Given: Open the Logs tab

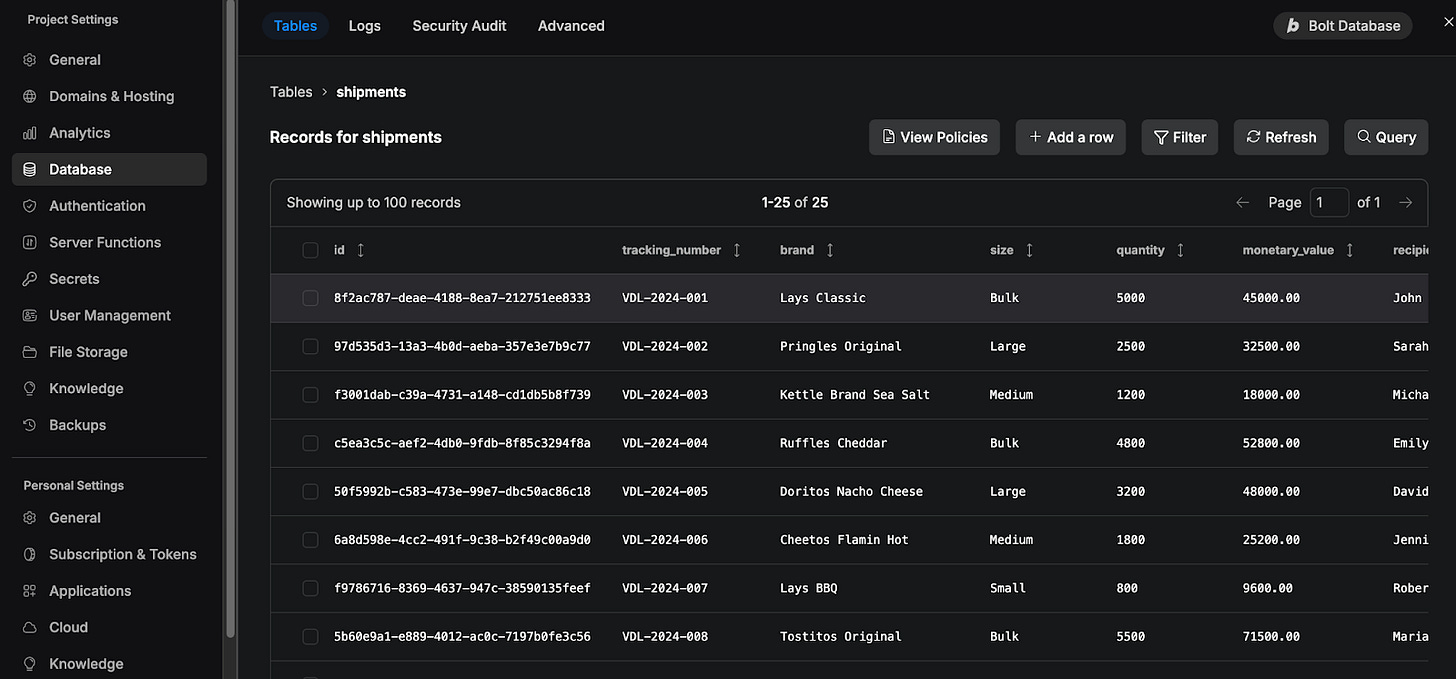Looking at the screenshot, I should 364,26.
